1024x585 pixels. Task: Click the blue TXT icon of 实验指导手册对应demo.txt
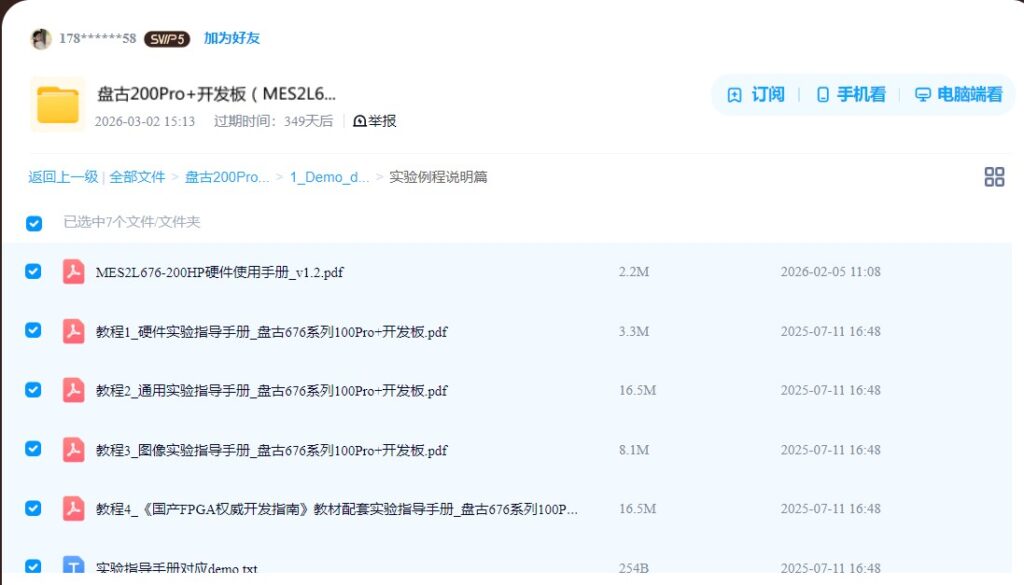(x=73, y=566)
